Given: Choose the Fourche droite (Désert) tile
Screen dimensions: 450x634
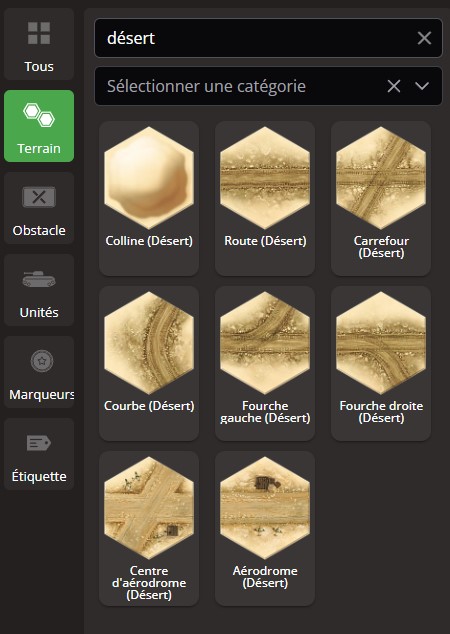Looking at the screenshot, I should [381, 363].
